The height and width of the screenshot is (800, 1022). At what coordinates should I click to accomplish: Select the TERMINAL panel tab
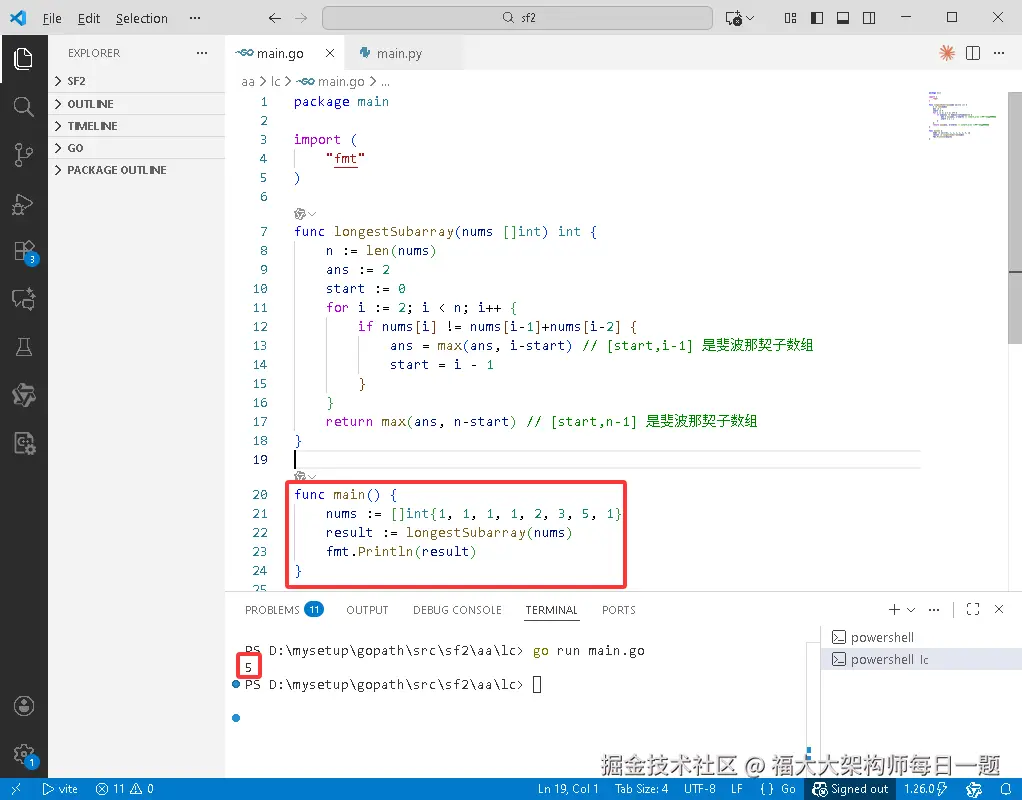(x=551, y=610)
